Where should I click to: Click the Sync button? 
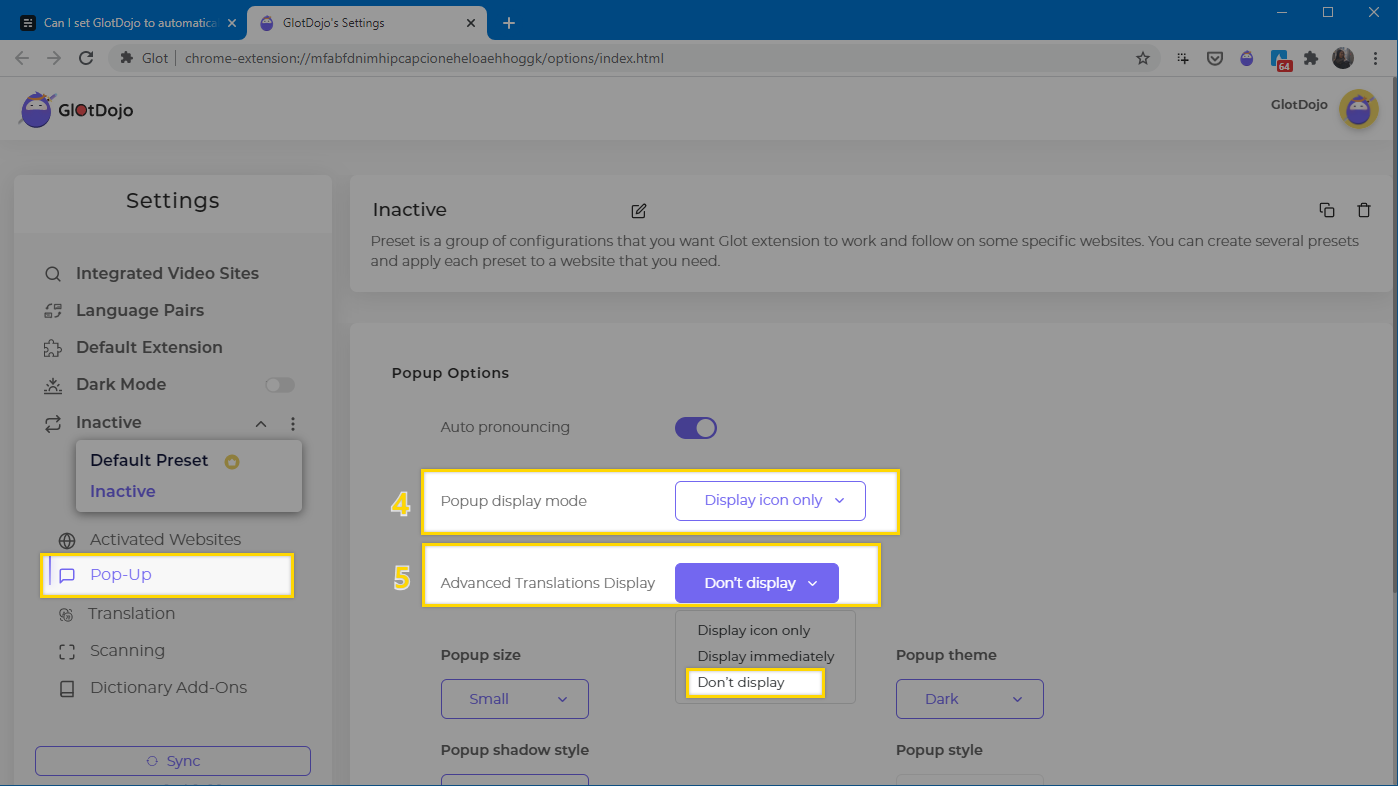point(173,761)
